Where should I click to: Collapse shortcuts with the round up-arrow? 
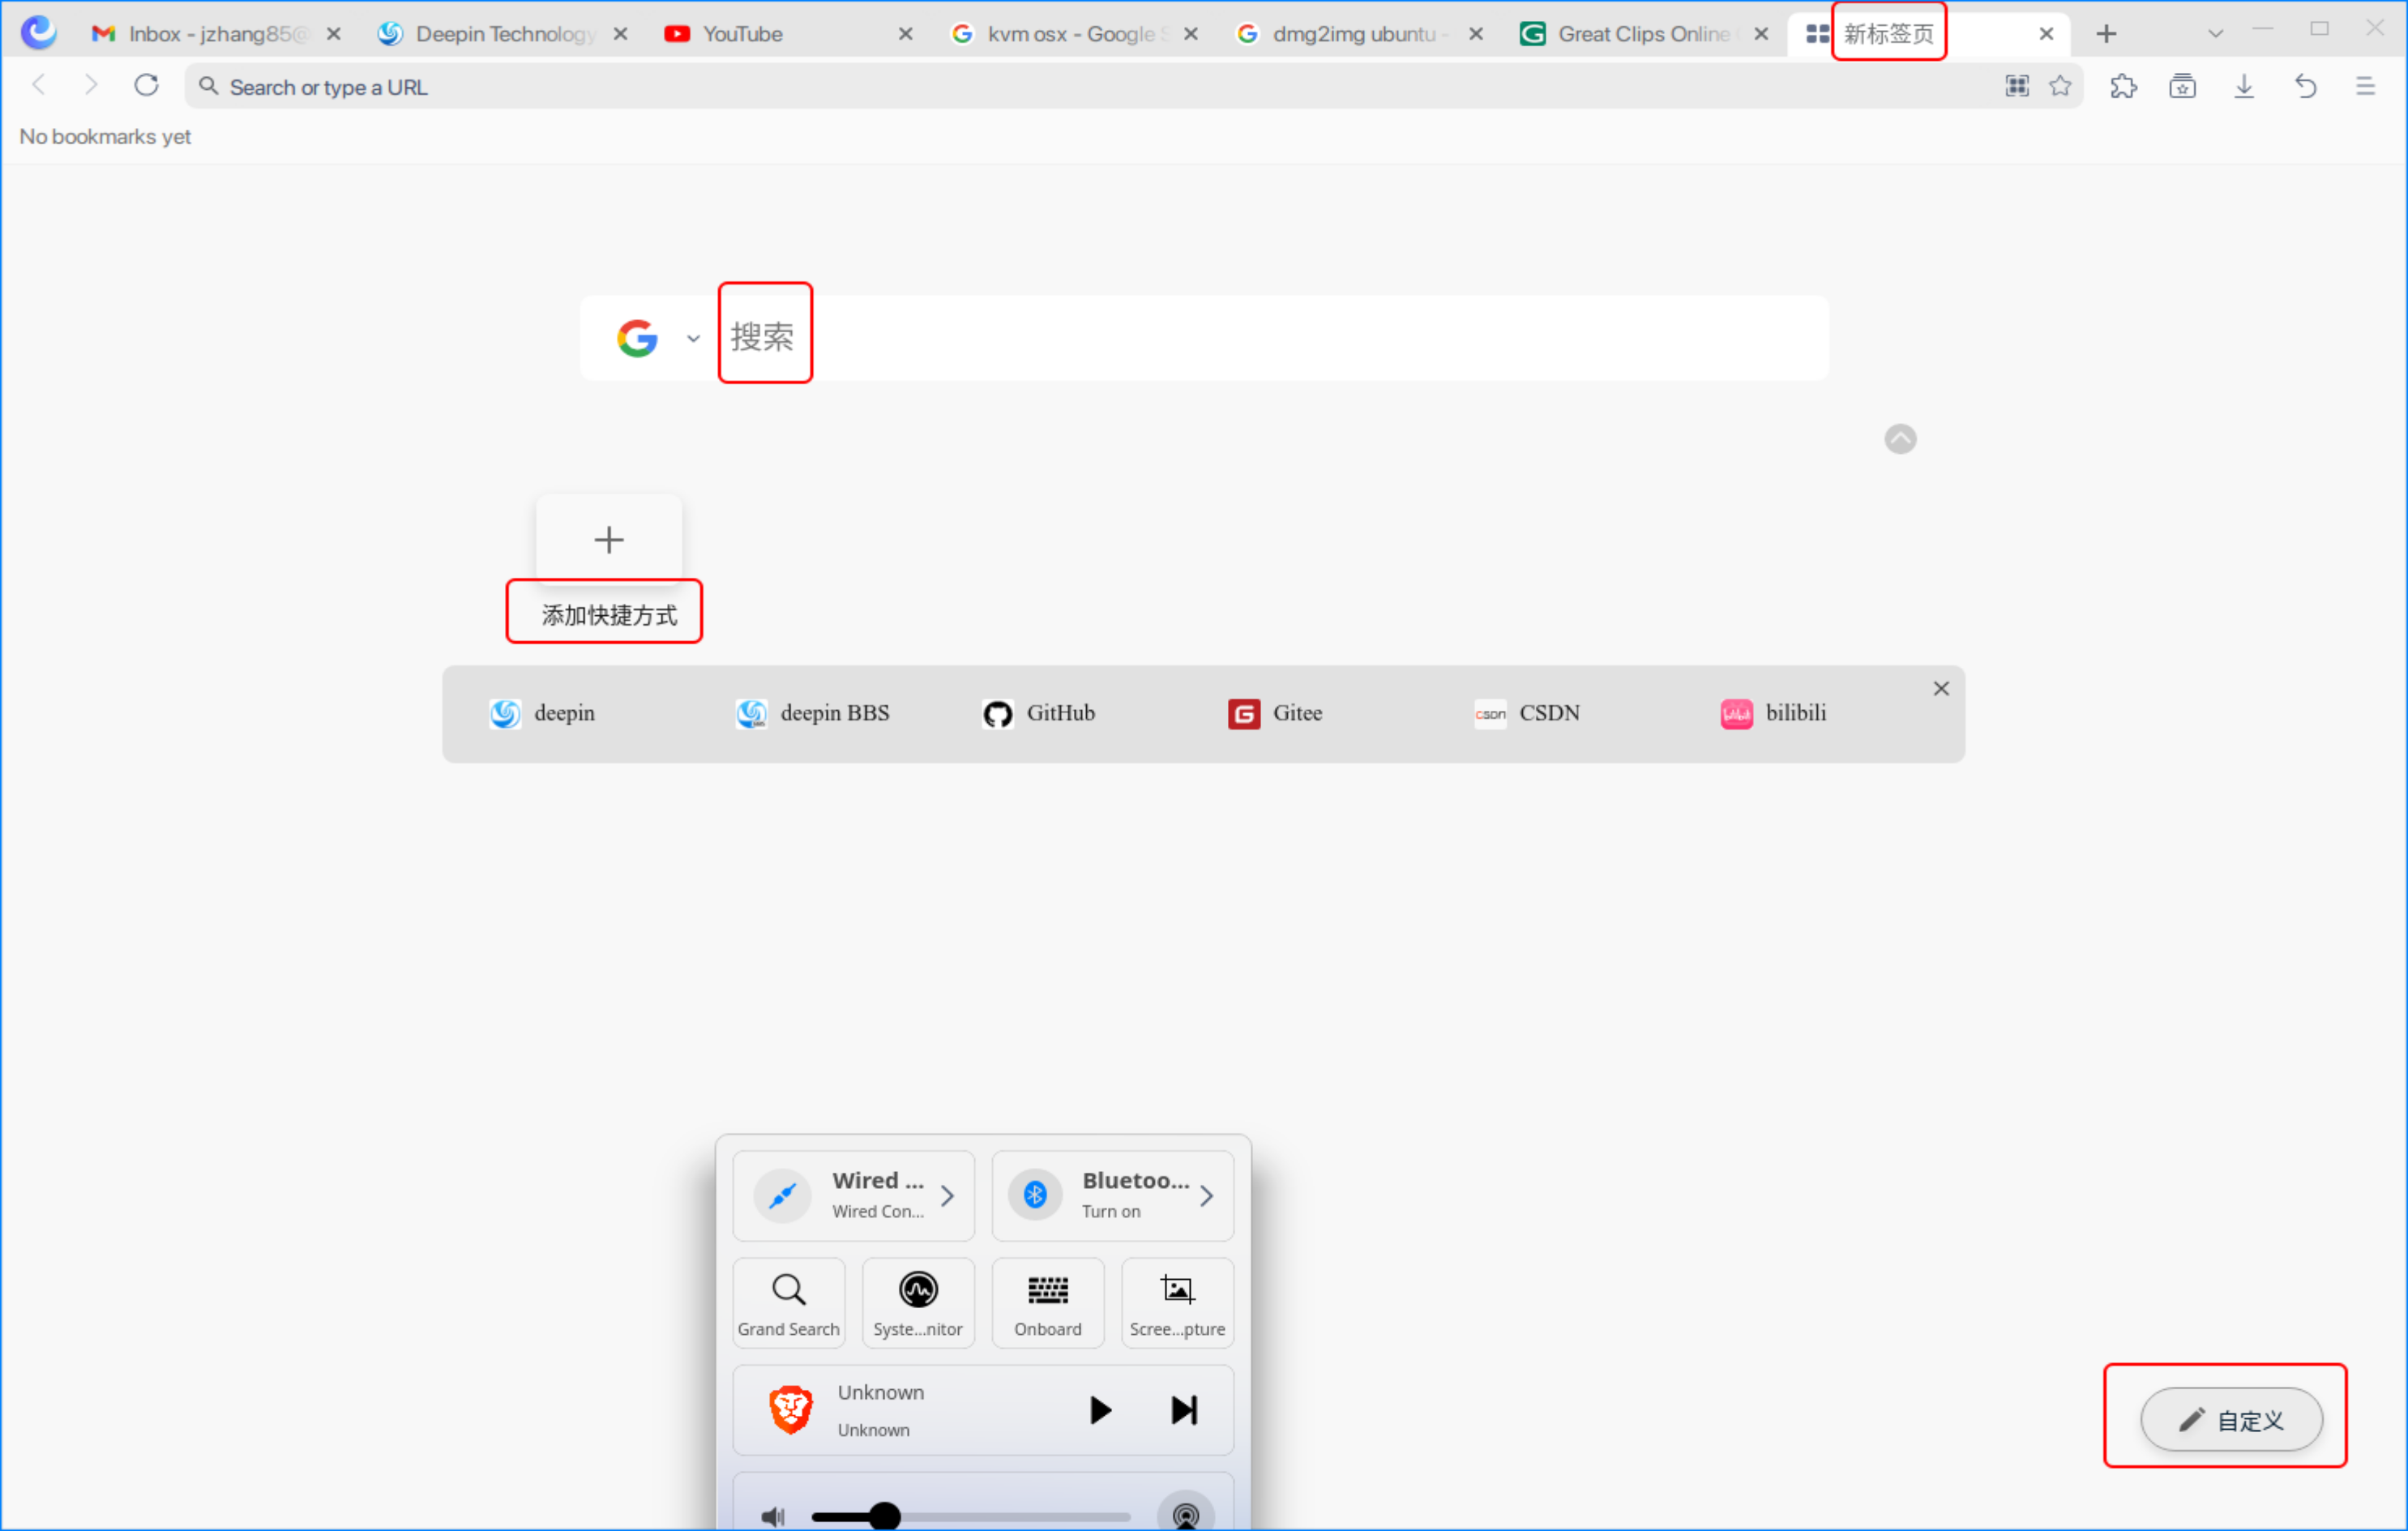[1900, 439]
